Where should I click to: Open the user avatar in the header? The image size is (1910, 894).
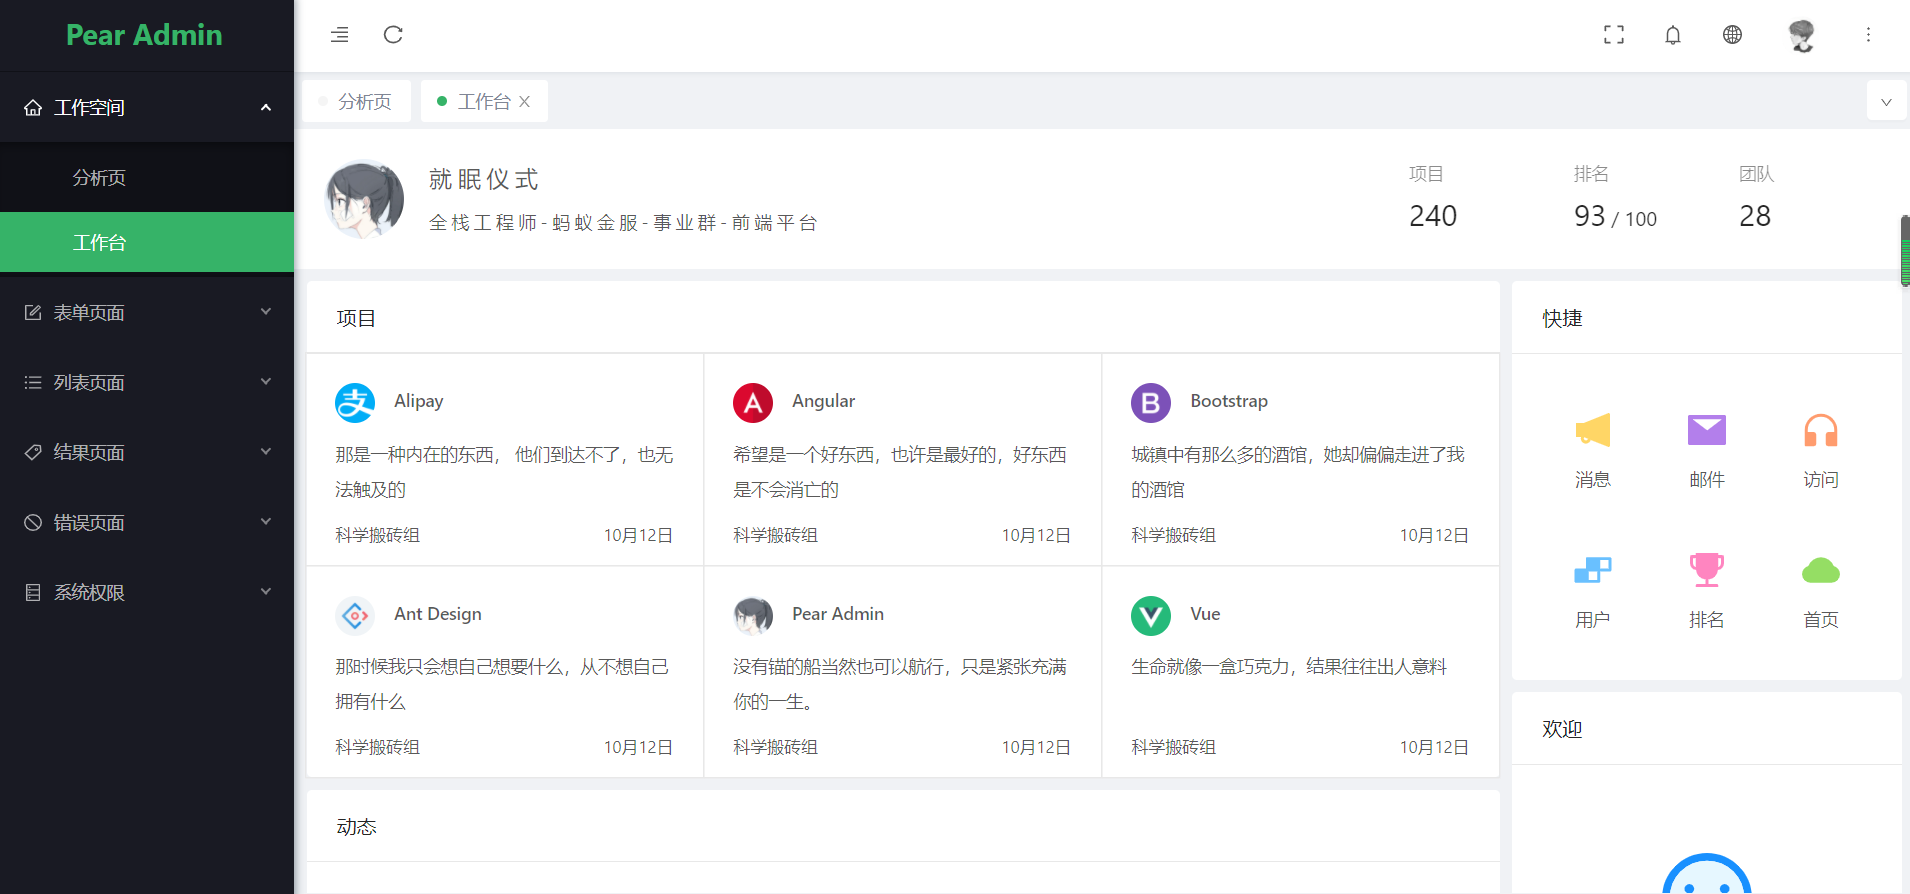(1802, 35)
